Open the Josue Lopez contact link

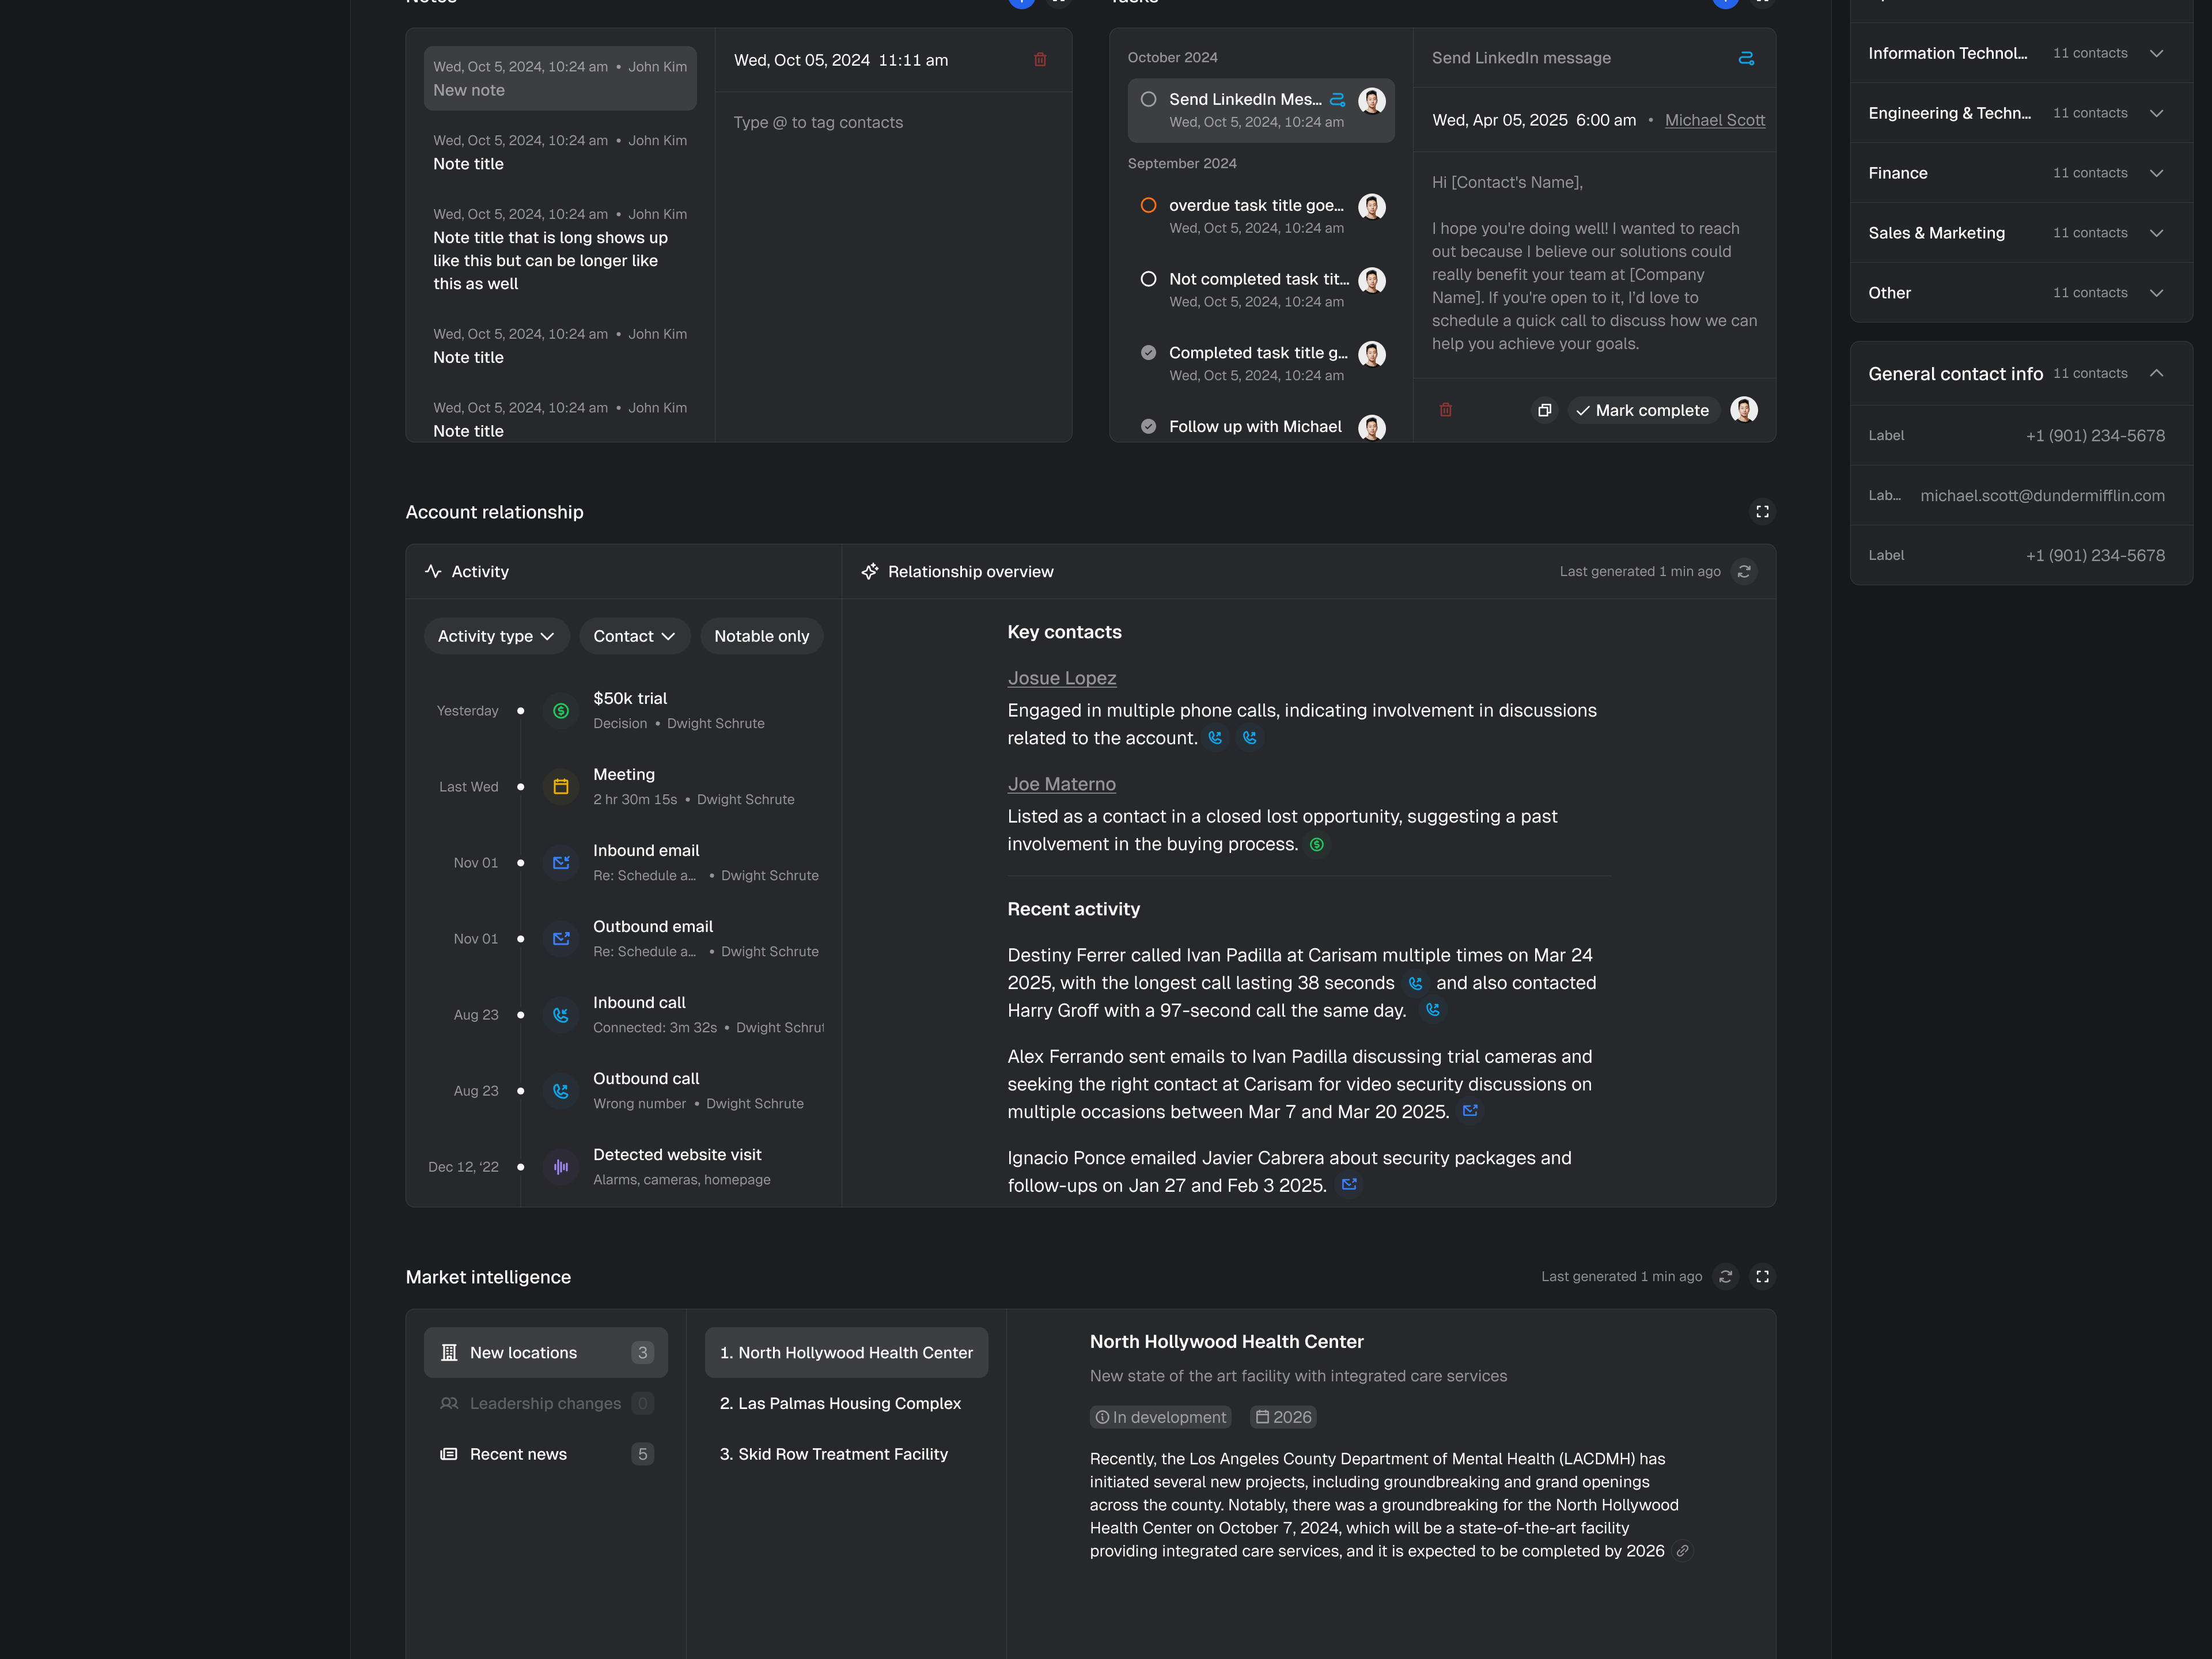(x=1061, y=678)
